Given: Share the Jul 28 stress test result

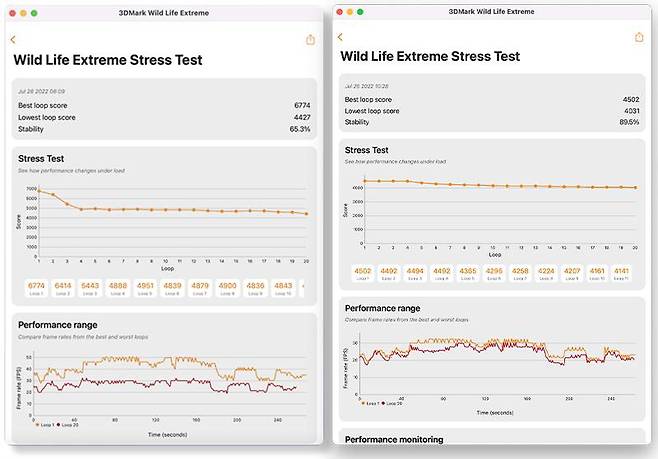Looking at the screenshot, I should pyautogui.click(x=311, y=40).
